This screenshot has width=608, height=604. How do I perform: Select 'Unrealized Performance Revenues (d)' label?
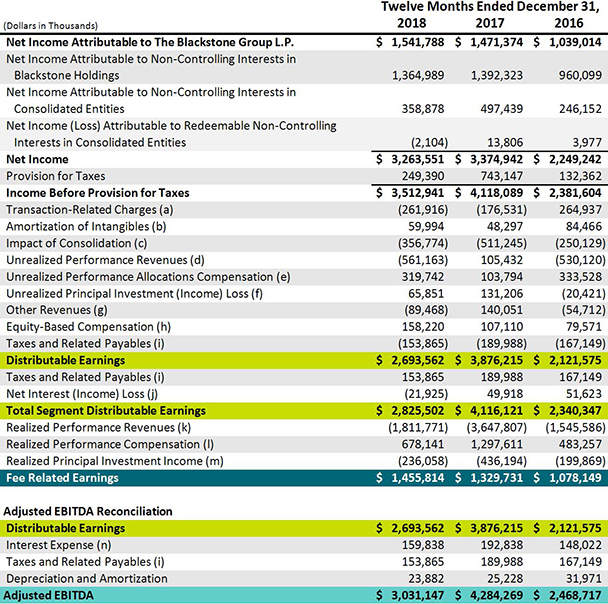click(105, 260)
